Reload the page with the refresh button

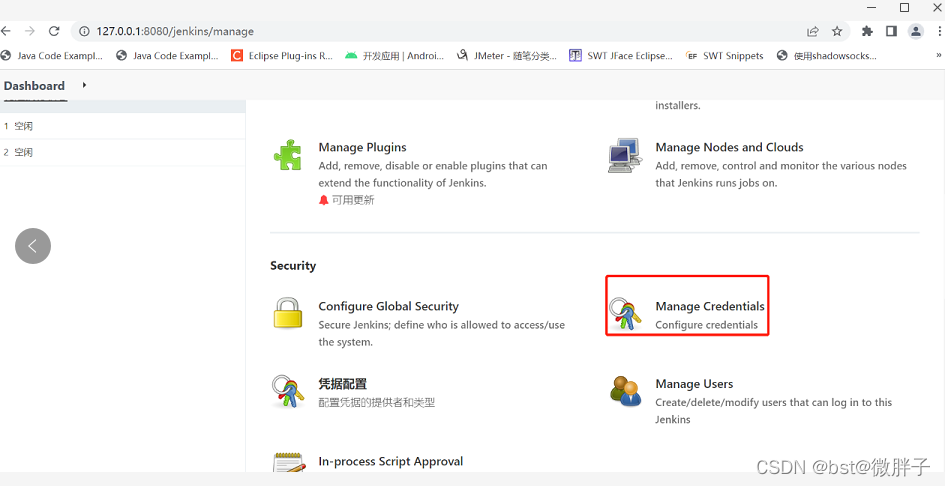[54, 31]
